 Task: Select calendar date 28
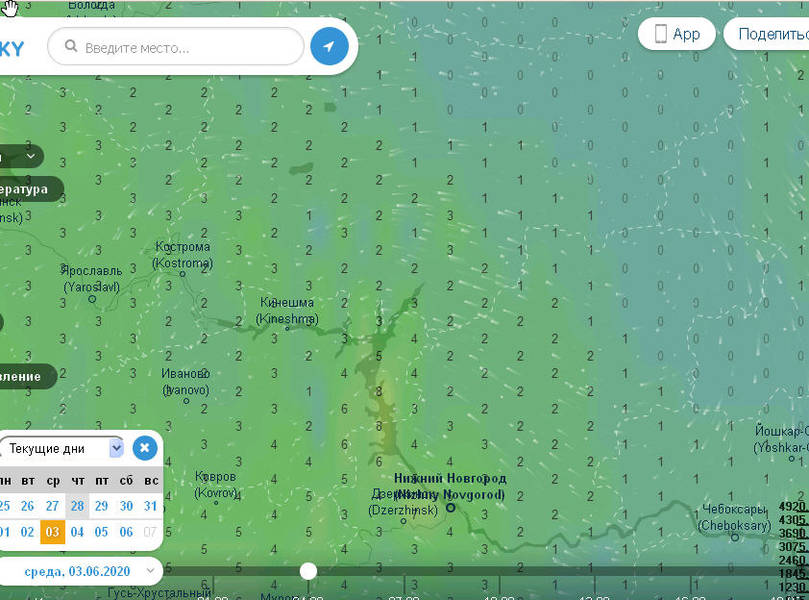[77, 506]
